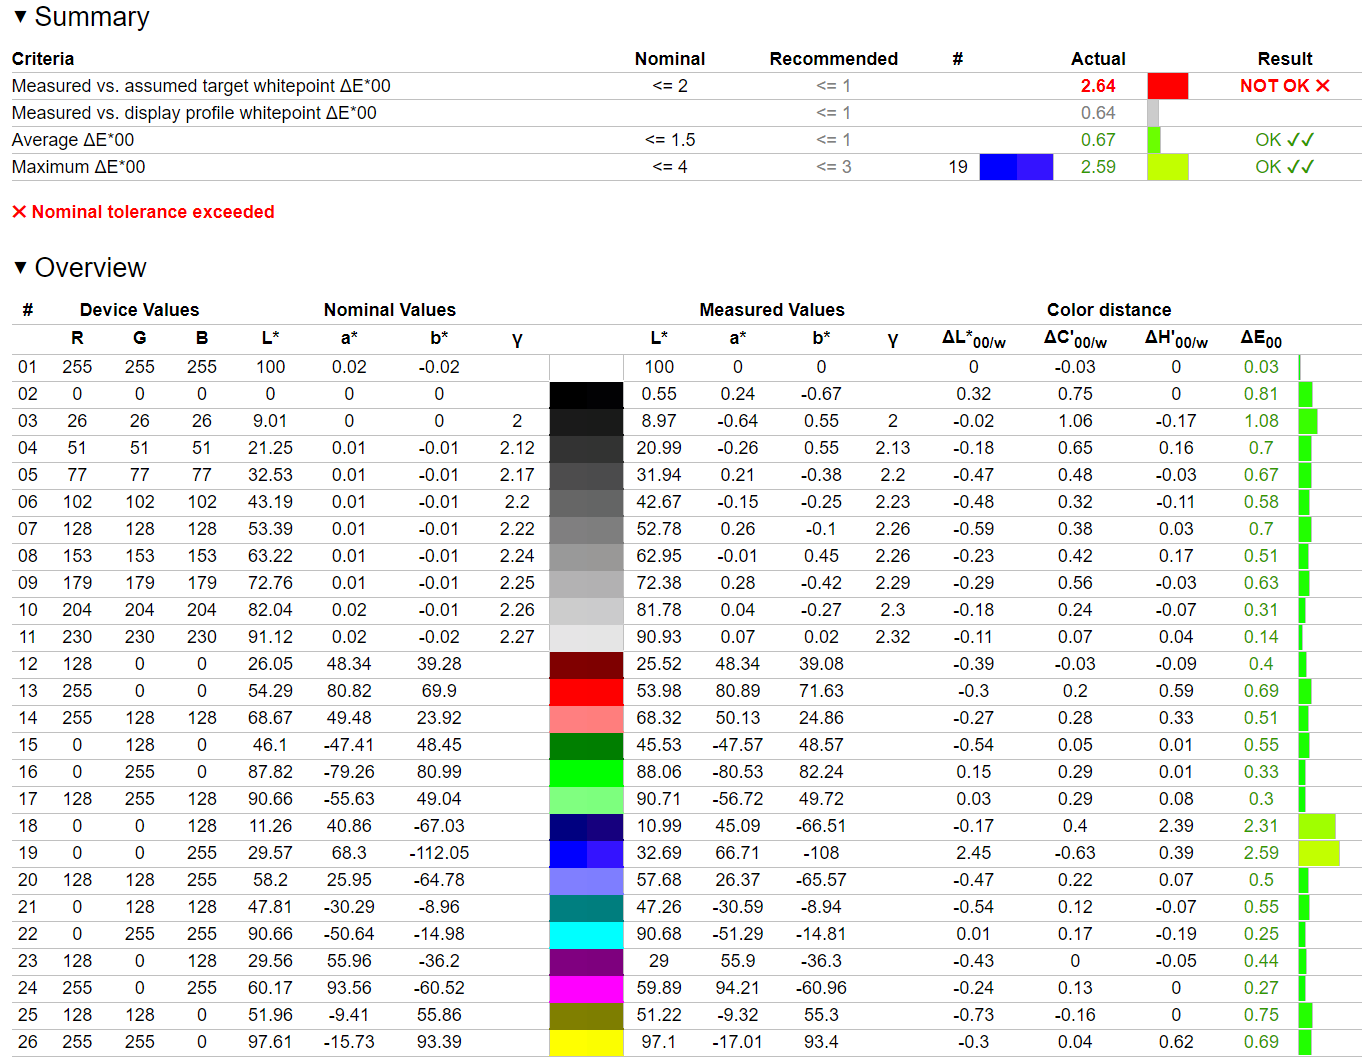
Task: Click nominal a* 93.56 in row 24
Action: (349, 988)
